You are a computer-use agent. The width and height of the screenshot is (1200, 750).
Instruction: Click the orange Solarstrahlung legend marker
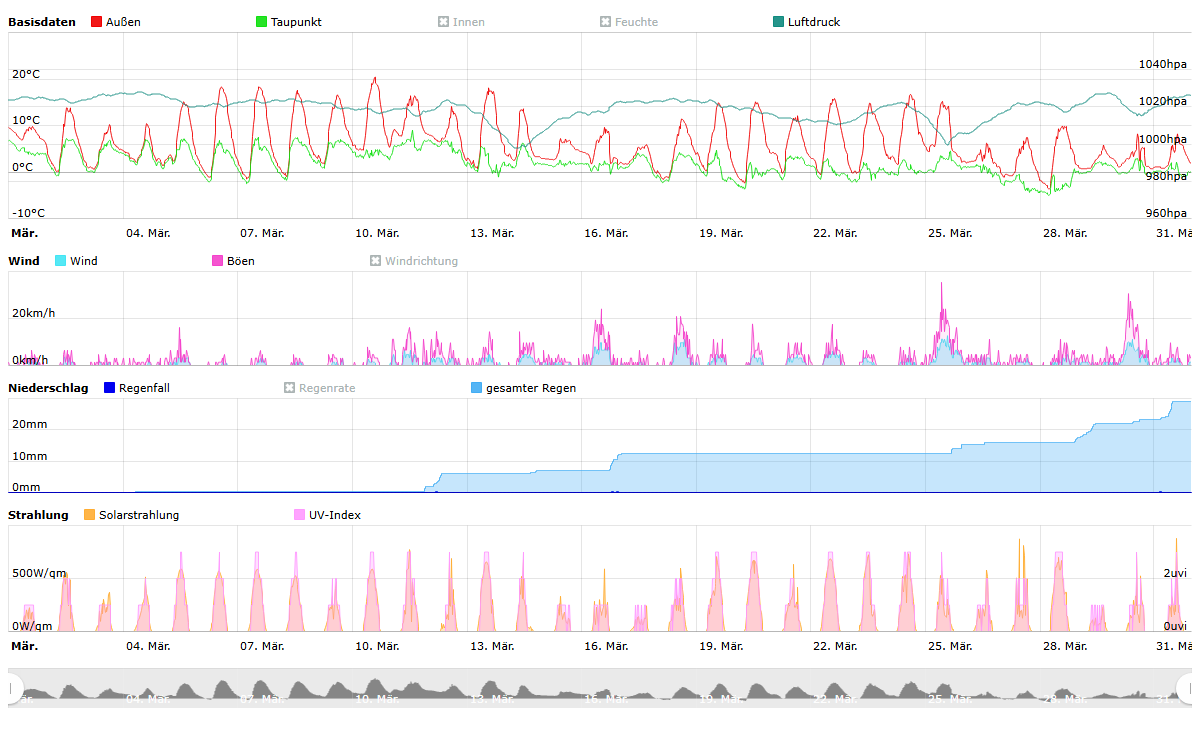90,515
